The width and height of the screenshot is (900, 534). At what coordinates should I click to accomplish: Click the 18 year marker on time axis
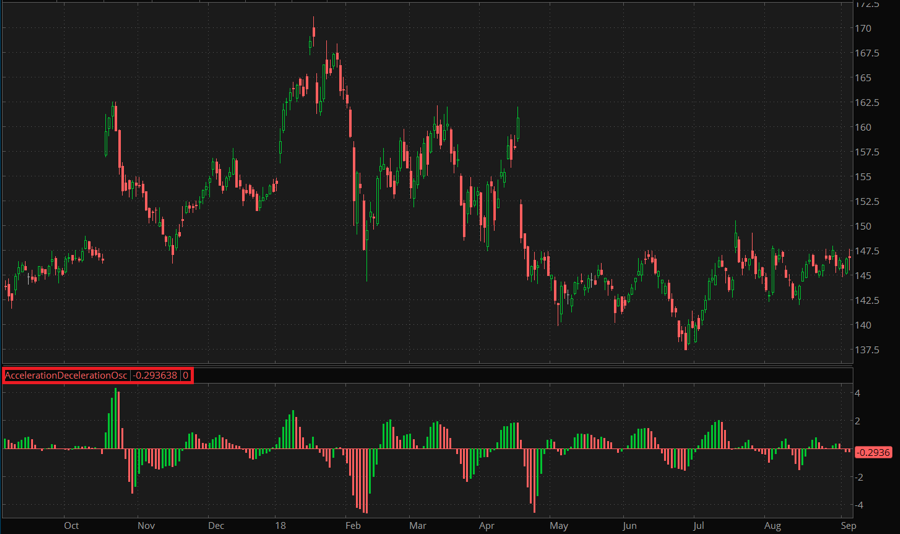(280, 524)
